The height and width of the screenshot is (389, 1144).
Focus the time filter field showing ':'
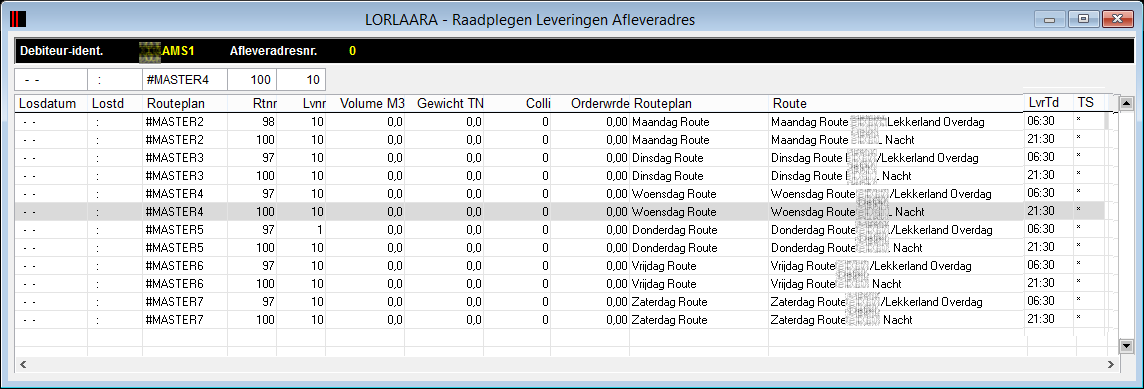(x=115, y=80)
